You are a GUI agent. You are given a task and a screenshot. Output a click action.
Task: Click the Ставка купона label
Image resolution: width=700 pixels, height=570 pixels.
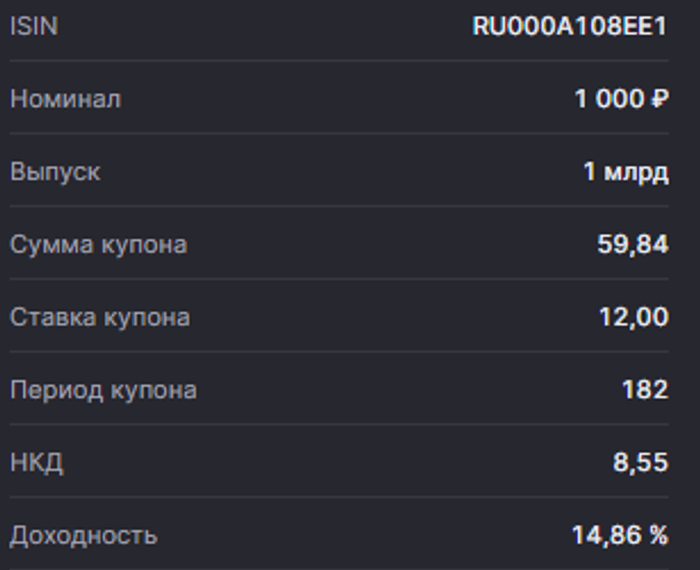[x=99, y=317]
